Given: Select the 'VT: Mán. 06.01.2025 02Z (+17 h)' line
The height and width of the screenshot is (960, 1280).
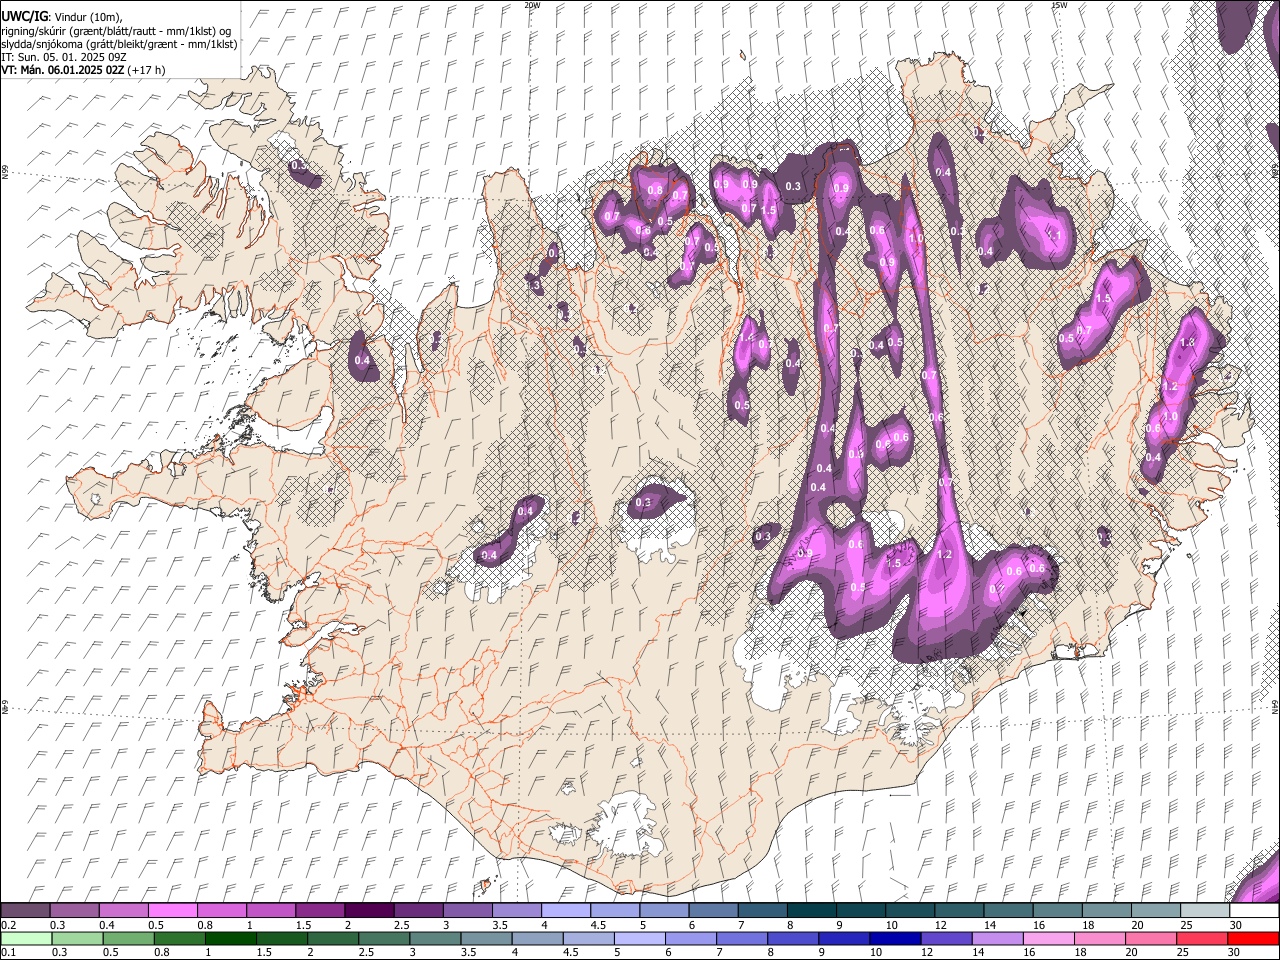Looking at the screenshot, I should [x=83, y=70].
